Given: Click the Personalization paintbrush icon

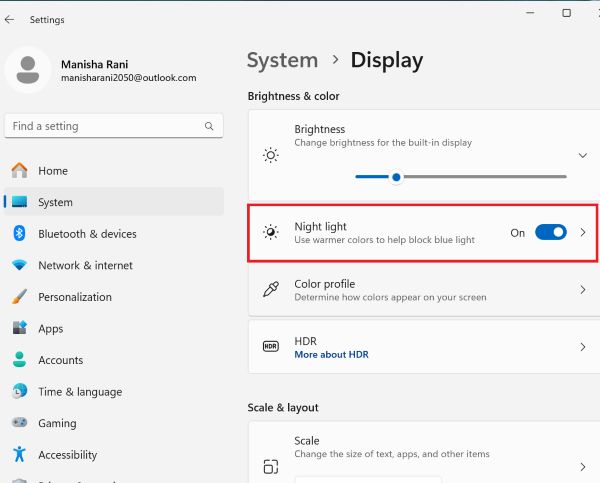Looking at the screenshot, I should pyautogui.click(x=19, y=297).
